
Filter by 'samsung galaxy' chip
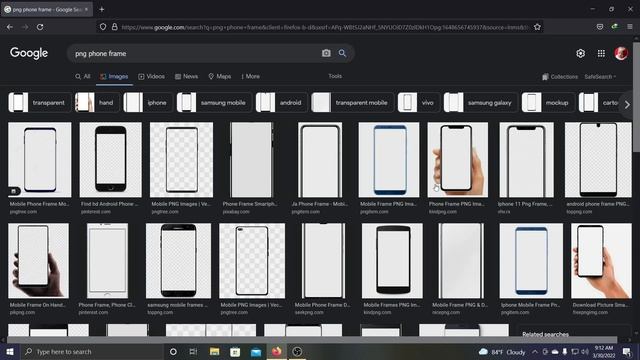coord(480,102)
